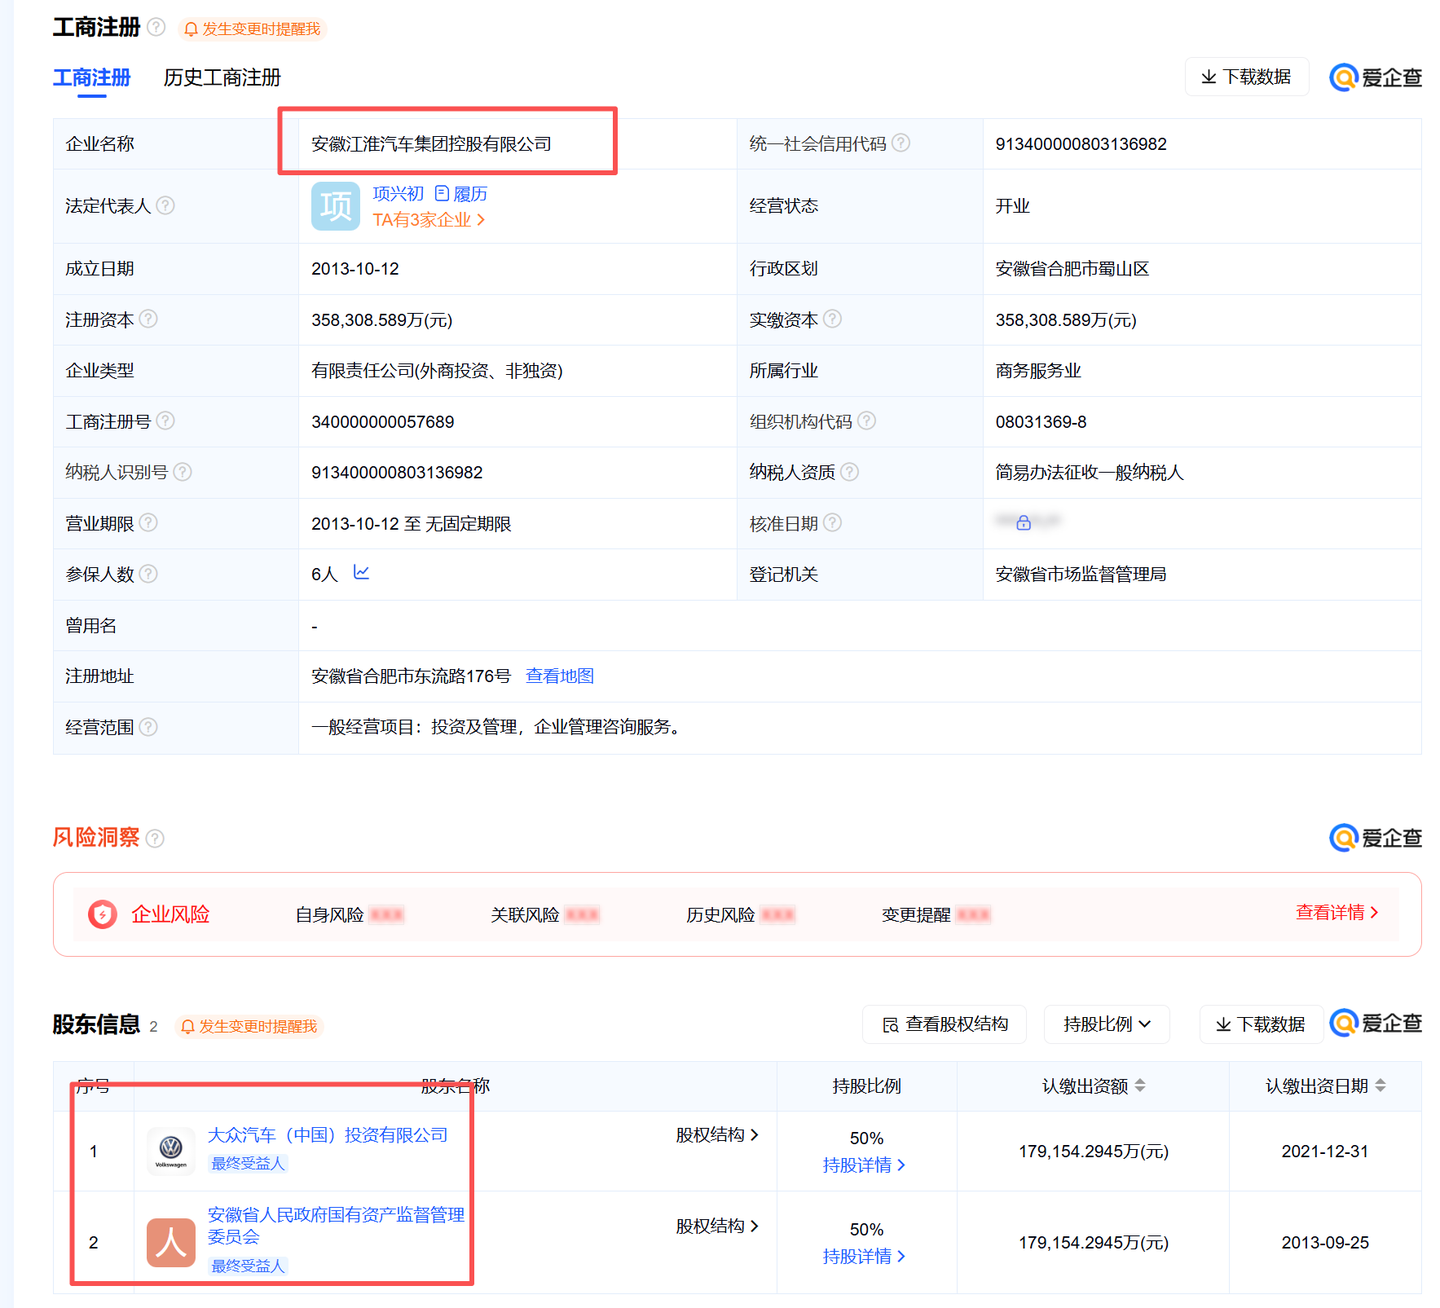Switch to 历史工商注册 tab

222,77
